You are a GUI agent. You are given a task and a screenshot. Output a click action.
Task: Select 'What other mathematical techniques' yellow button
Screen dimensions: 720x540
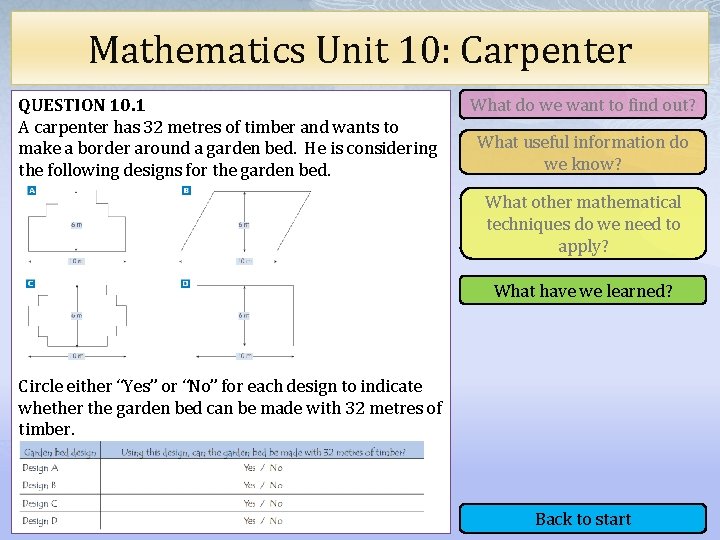(582, 224)
